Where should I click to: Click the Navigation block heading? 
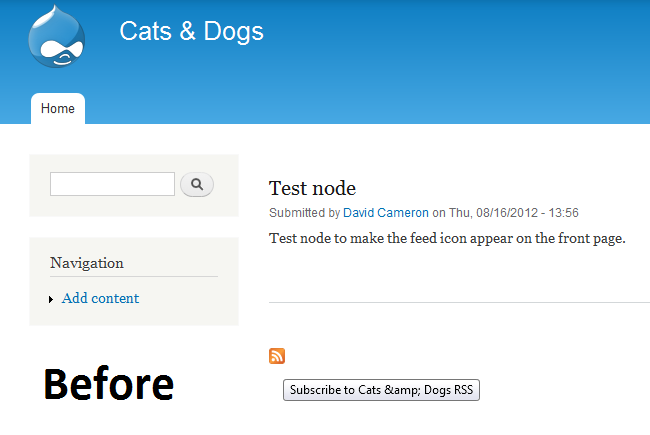tap(87, 263)
